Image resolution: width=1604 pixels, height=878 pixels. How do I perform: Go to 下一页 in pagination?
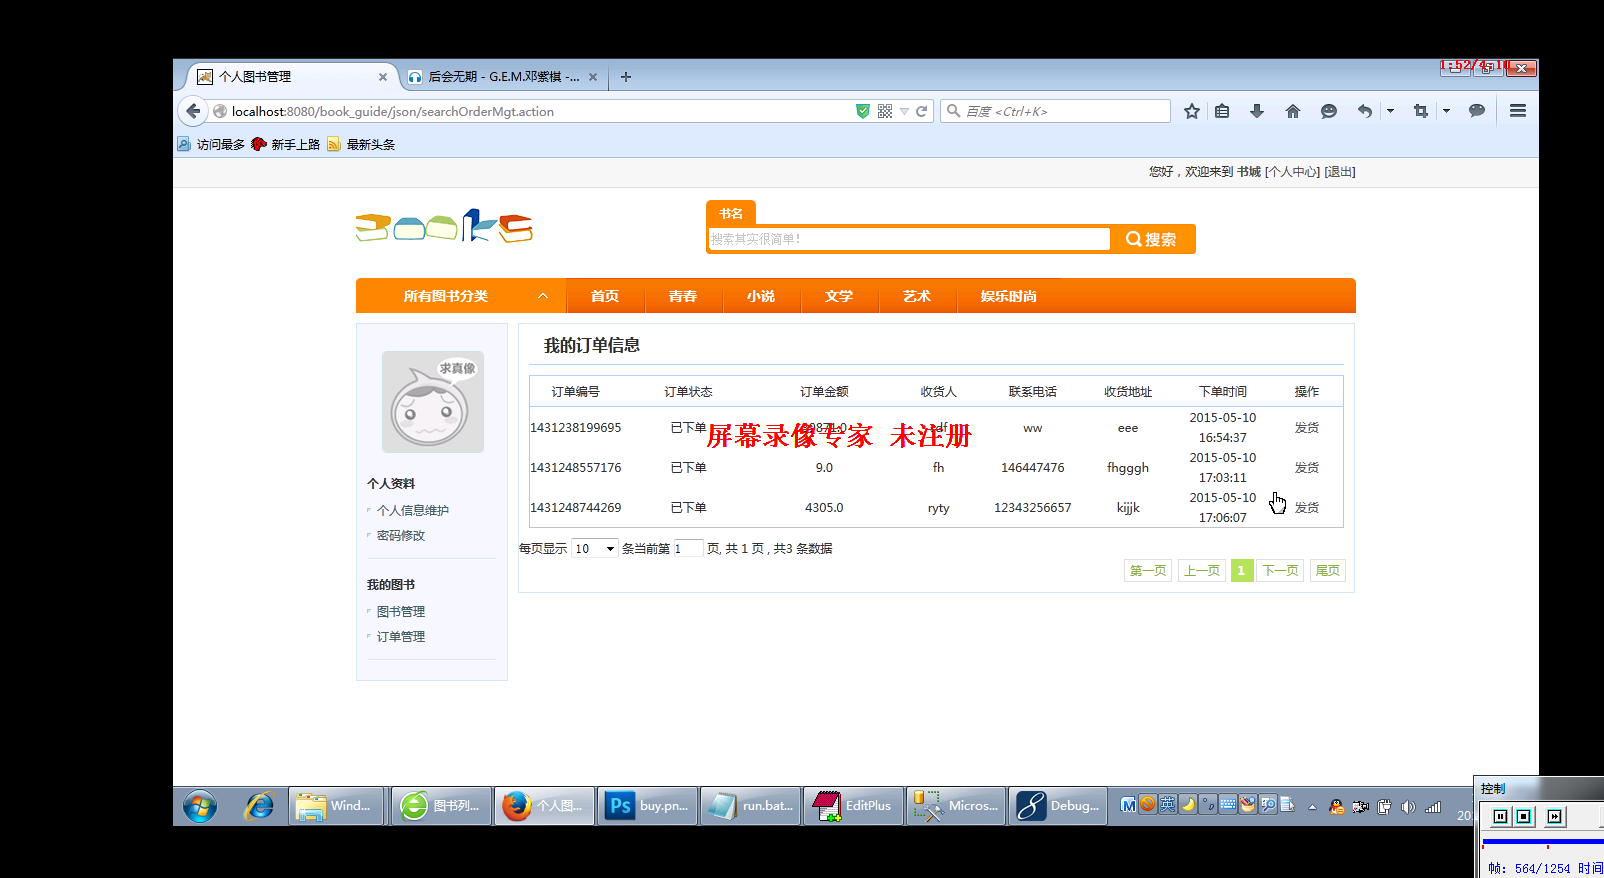tap(1280, 571)
